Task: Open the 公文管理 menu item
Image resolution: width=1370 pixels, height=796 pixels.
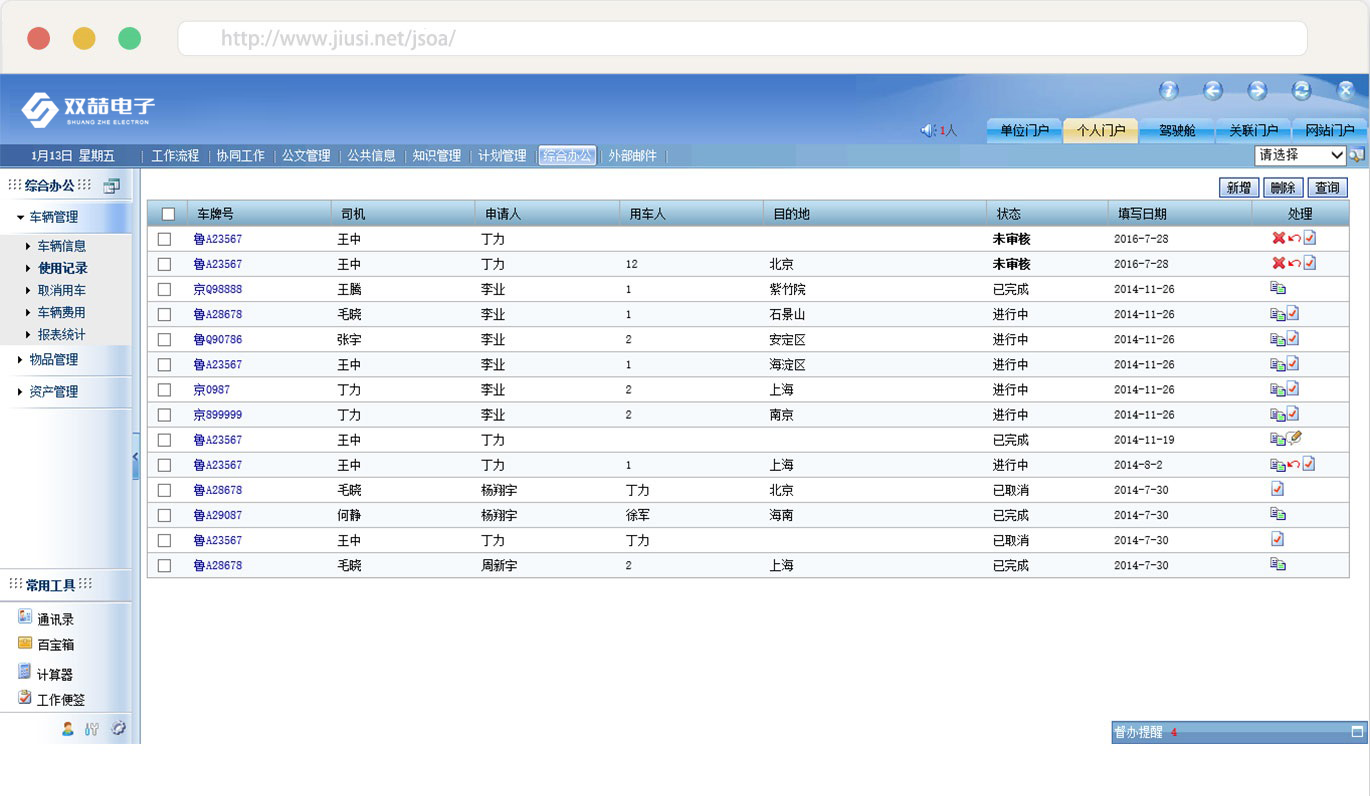Action: tap(306, 156)
